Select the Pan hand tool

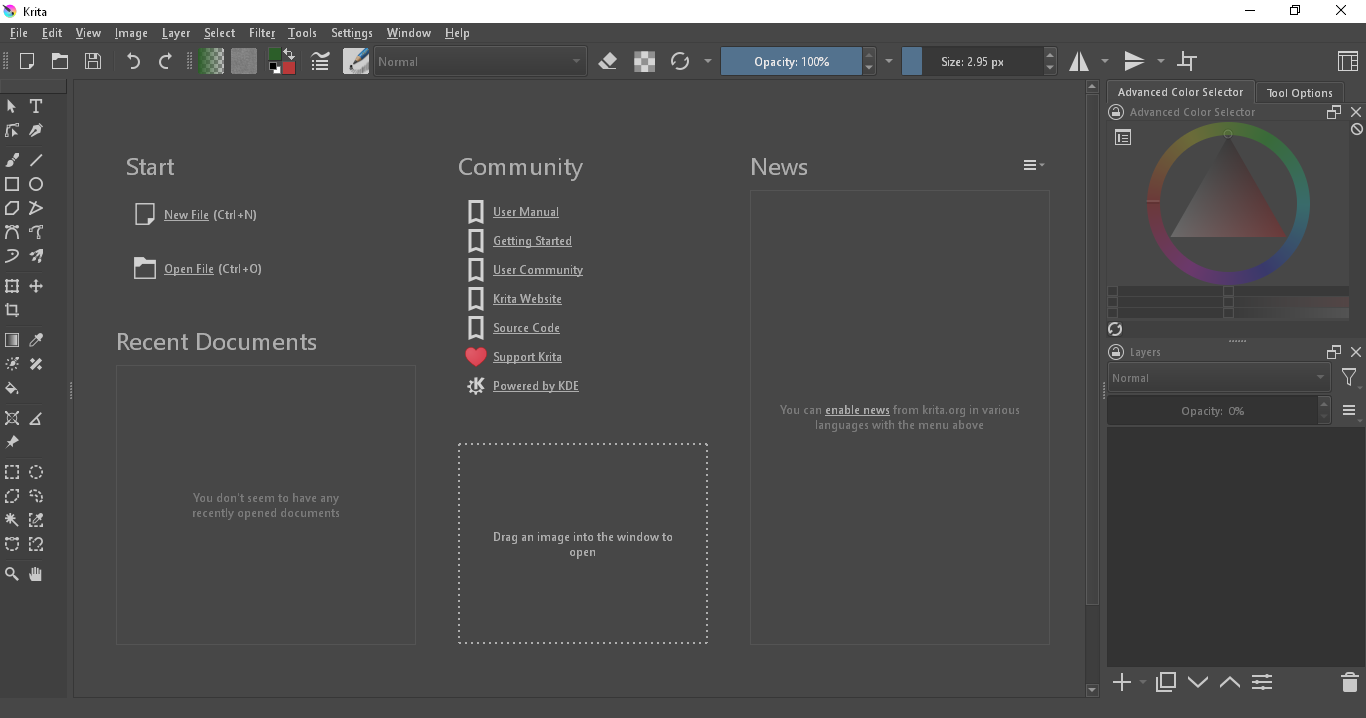pos(36,574)
